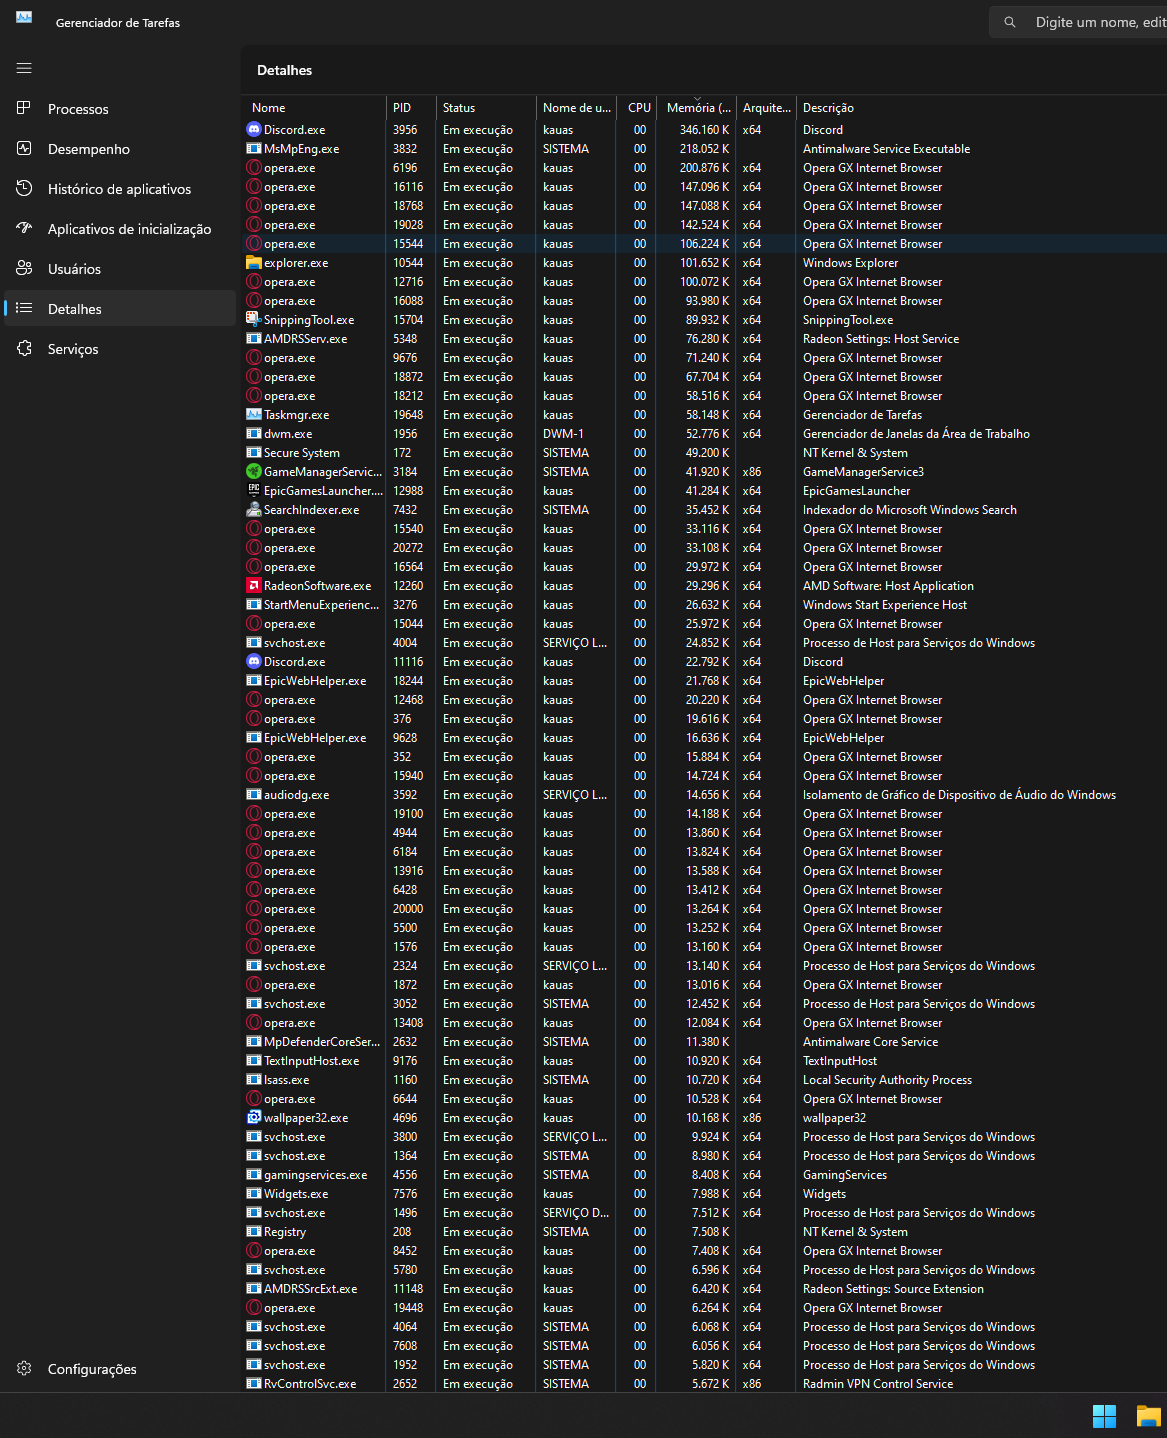Select the Widgets.exe process row

(705, 1193)
